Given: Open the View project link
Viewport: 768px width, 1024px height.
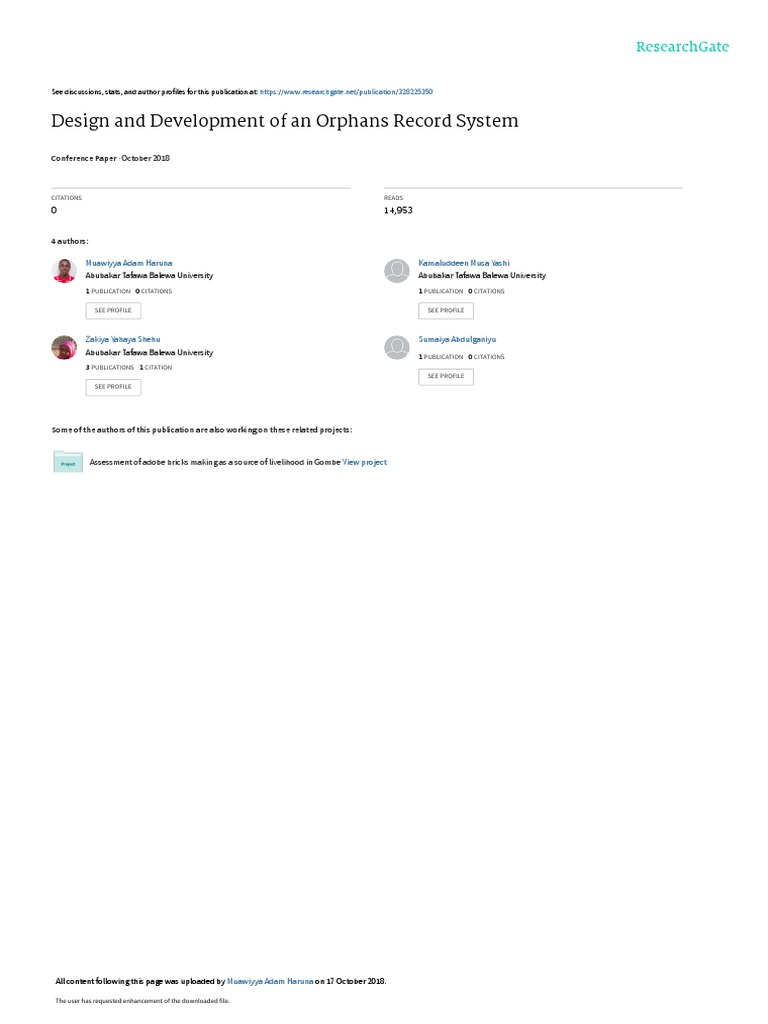Looking at the screenshot, I should pos(364,462).
